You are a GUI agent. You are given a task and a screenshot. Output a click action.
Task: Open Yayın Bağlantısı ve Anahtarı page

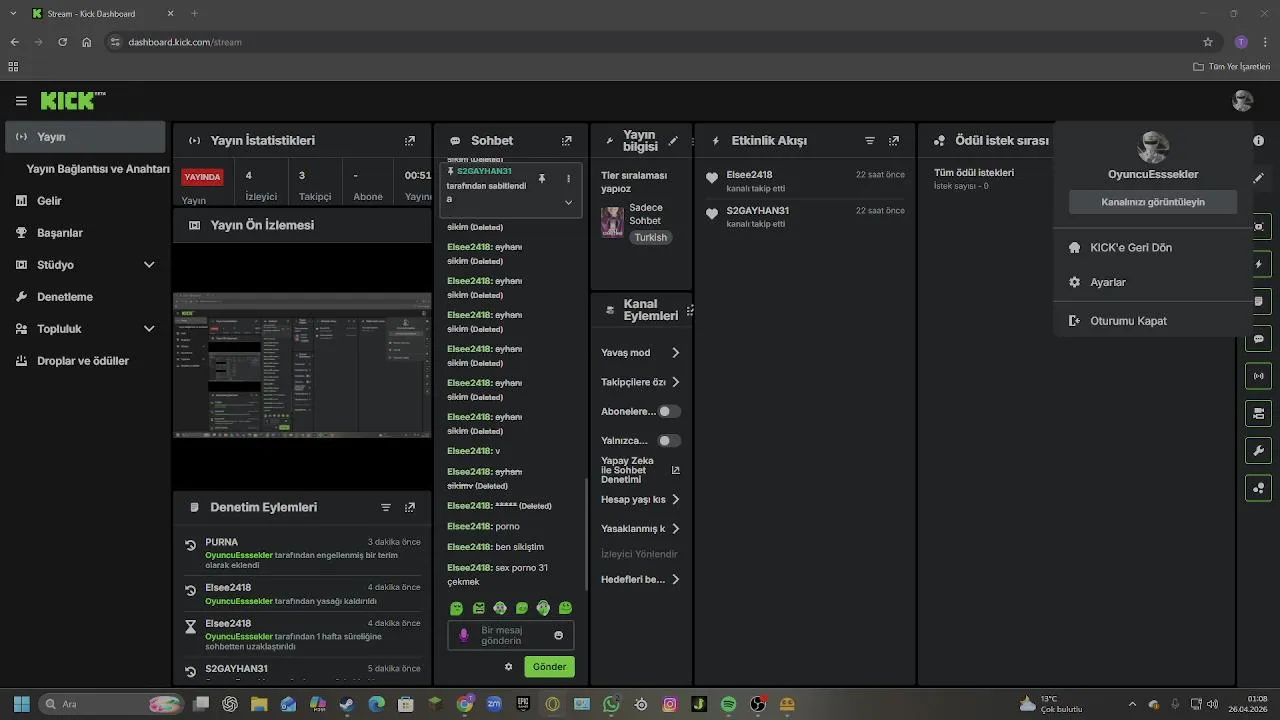[x=98, y=169]
